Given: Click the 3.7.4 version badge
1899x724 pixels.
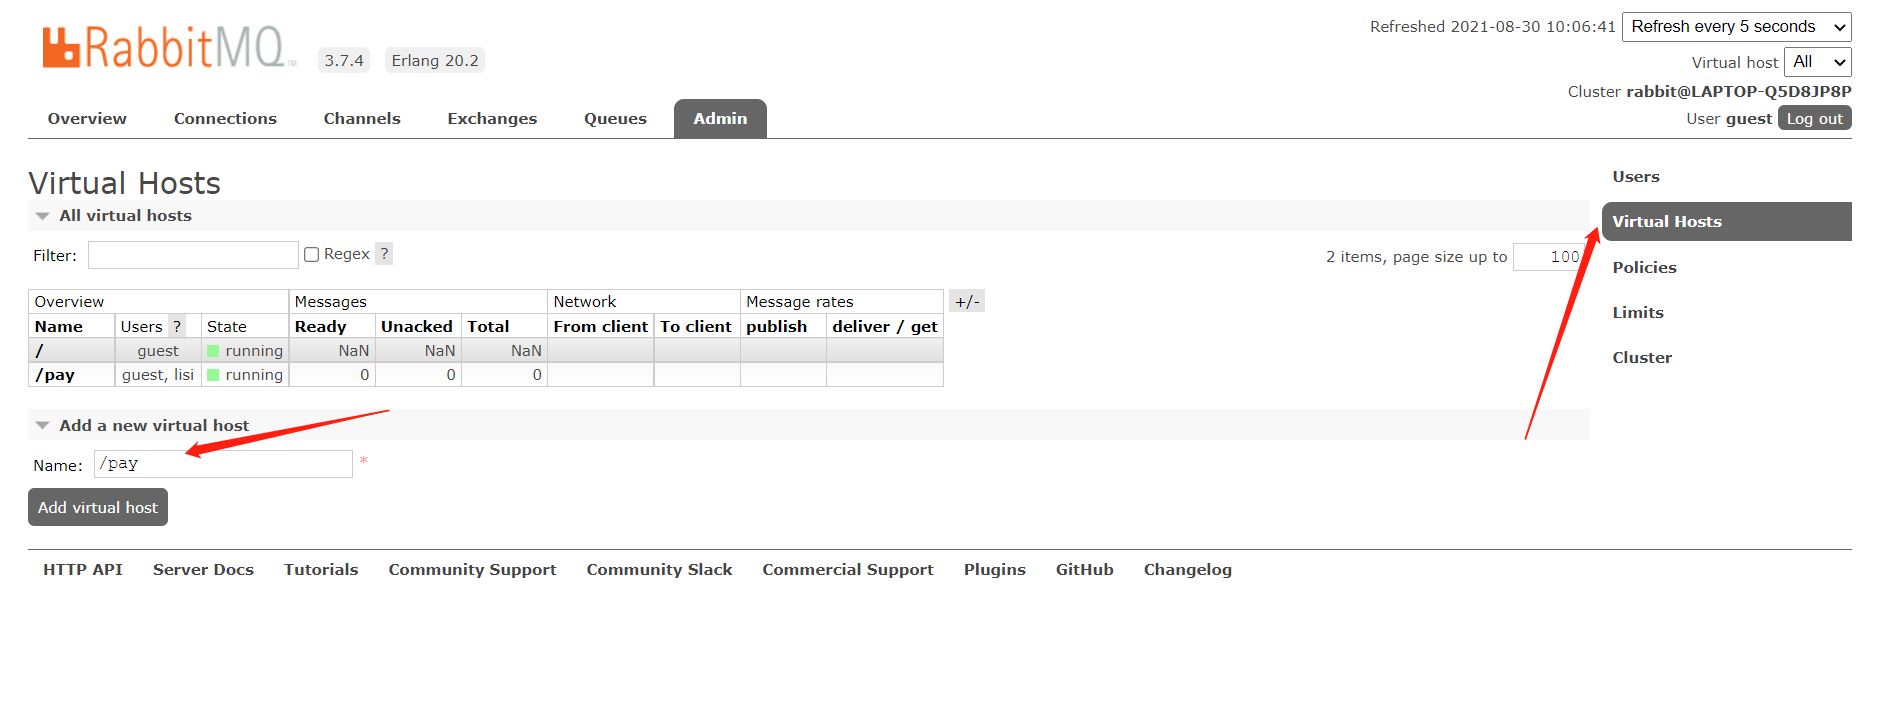Looking at the screenshot, I should pyautogui.click(x=344, y=60).
